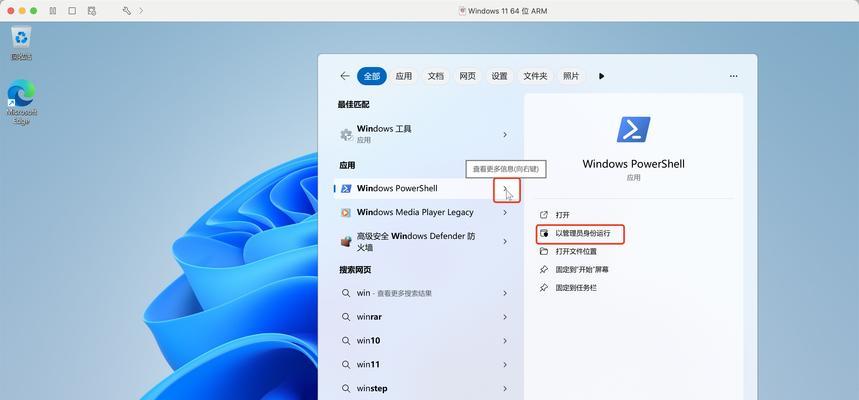Click the small PowerShell icon in results list
859x400 pixels.
346,188
